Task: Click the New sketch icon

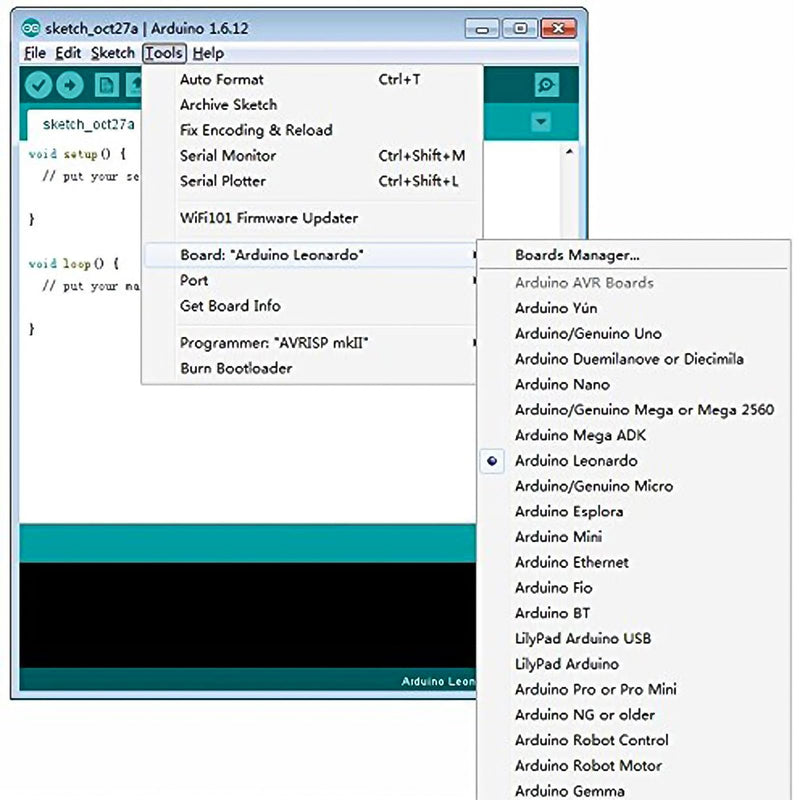Action: tap(105, 85)
